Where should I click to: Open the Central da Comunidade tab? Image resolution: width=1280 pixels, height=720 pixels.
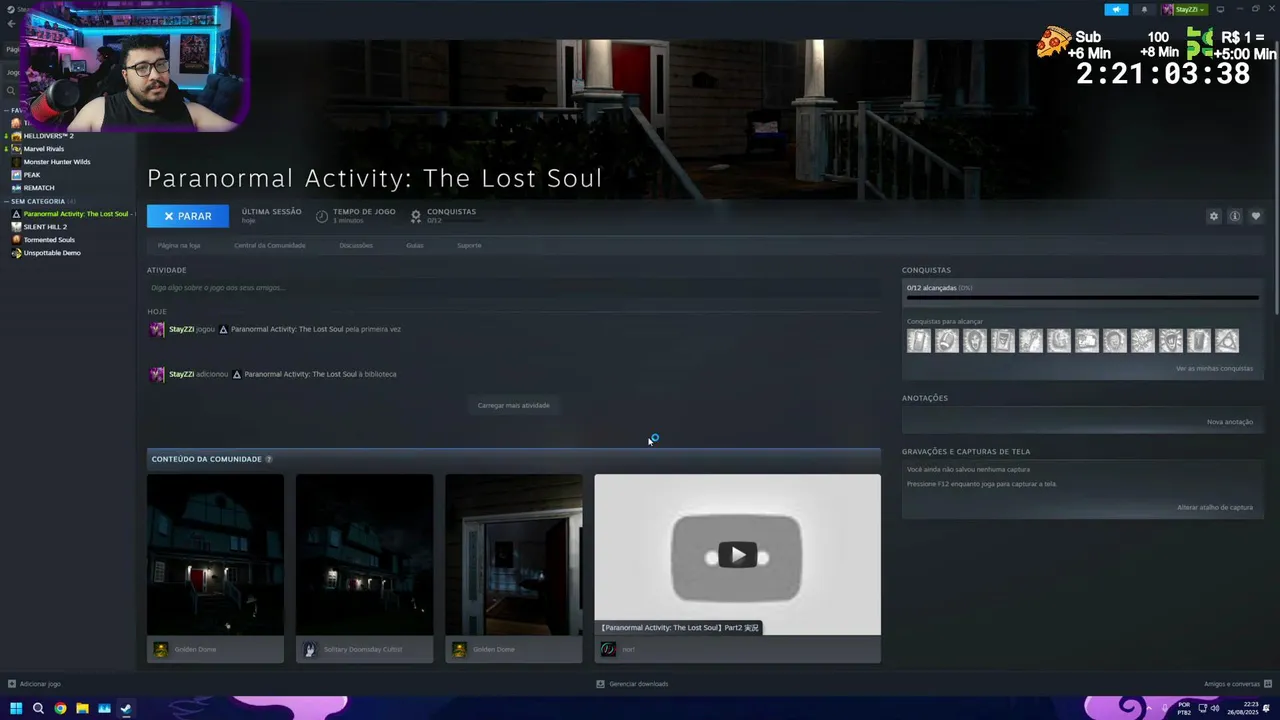(x=270, y=245)
